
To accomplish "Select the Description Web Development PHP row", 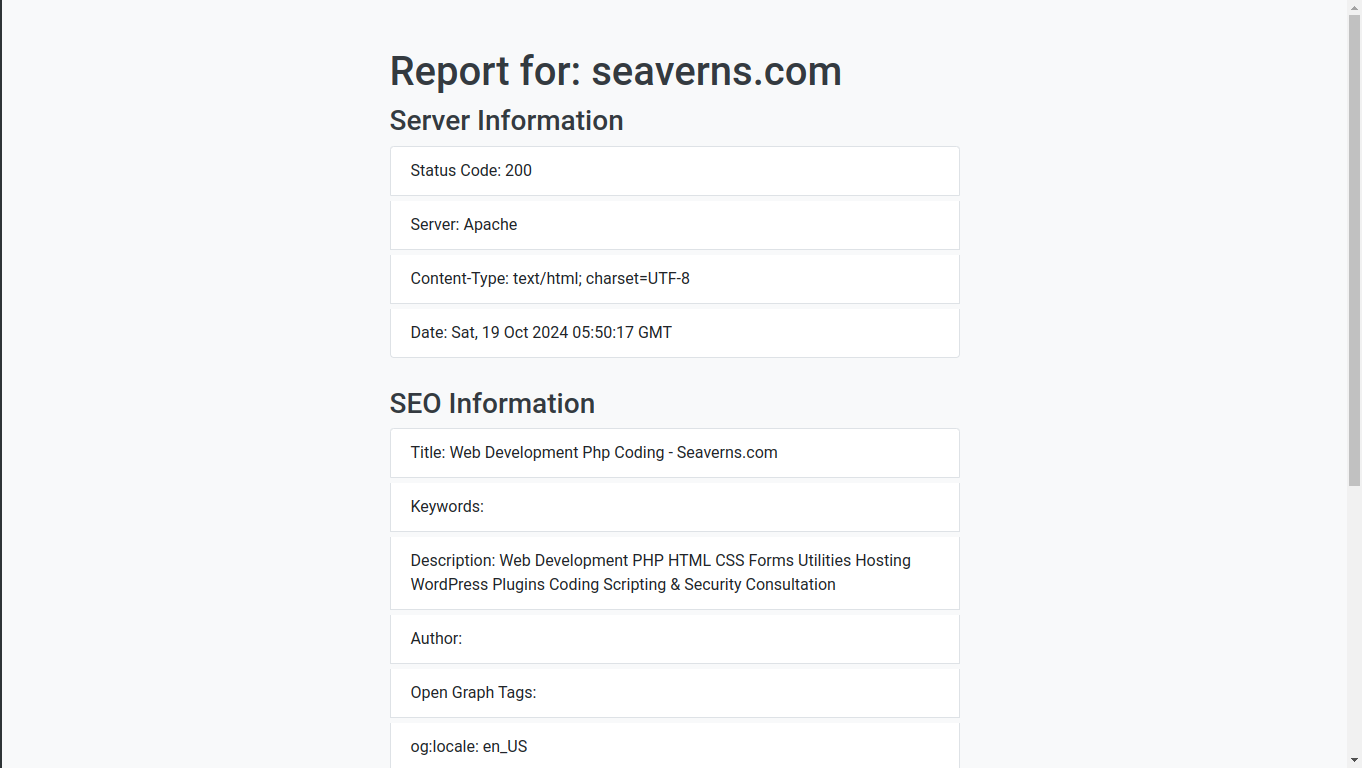I will pos(674,573).
